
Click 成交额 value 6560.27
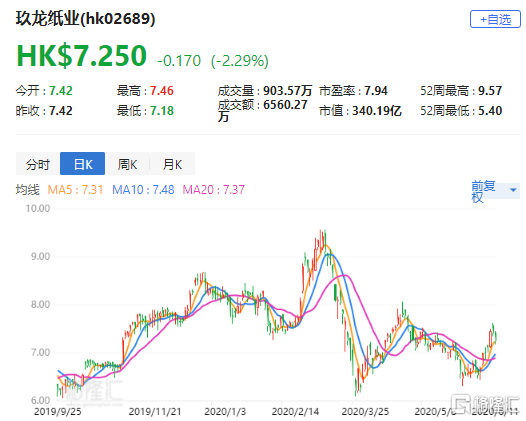pos(285,105)
